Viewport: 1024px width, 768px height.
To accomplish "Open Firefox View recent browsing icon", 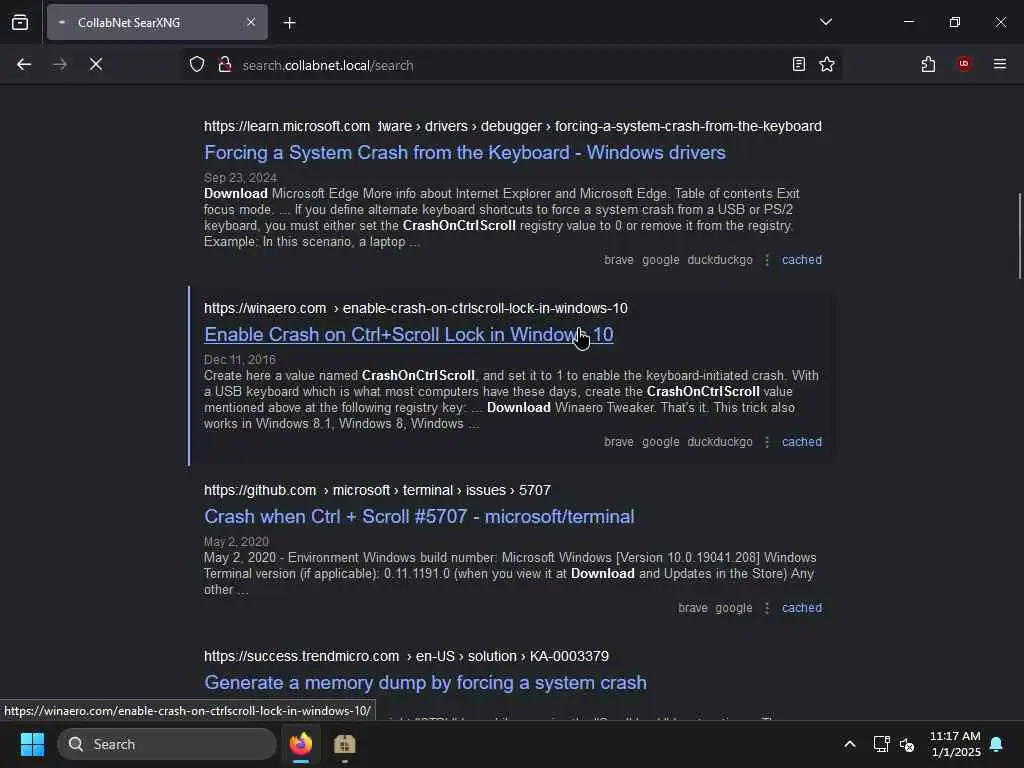I will click(x=20, y=22).
